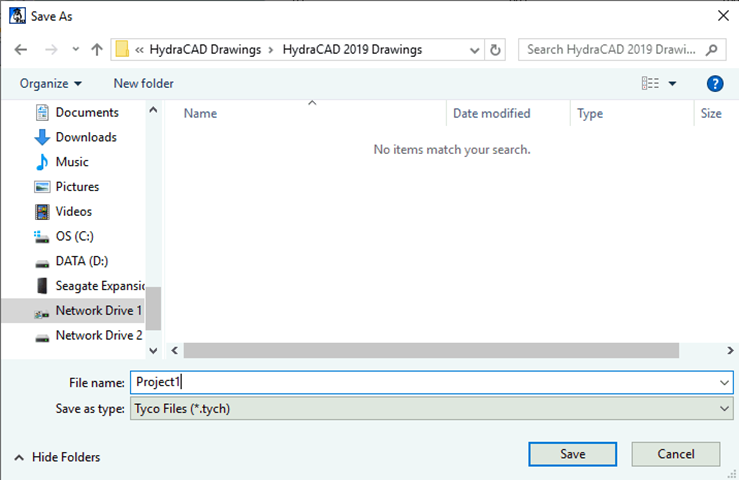Click the Videos filmstrip icon
Image resolution: width=739 pixels, height=480 pixels.
42,212
